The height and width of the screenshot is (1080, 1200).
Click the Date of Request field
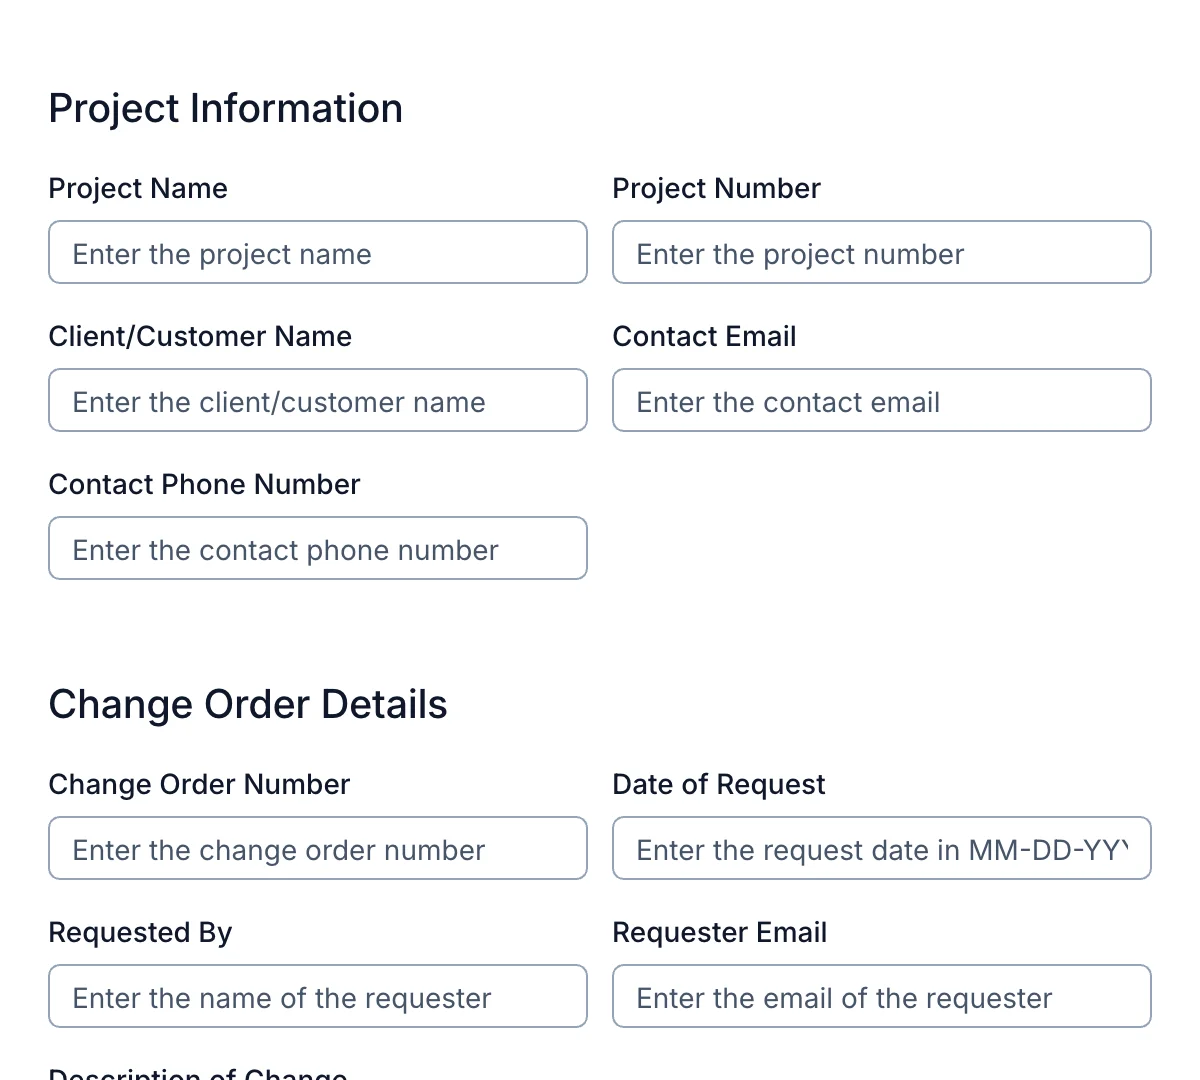tap(882, 848)
